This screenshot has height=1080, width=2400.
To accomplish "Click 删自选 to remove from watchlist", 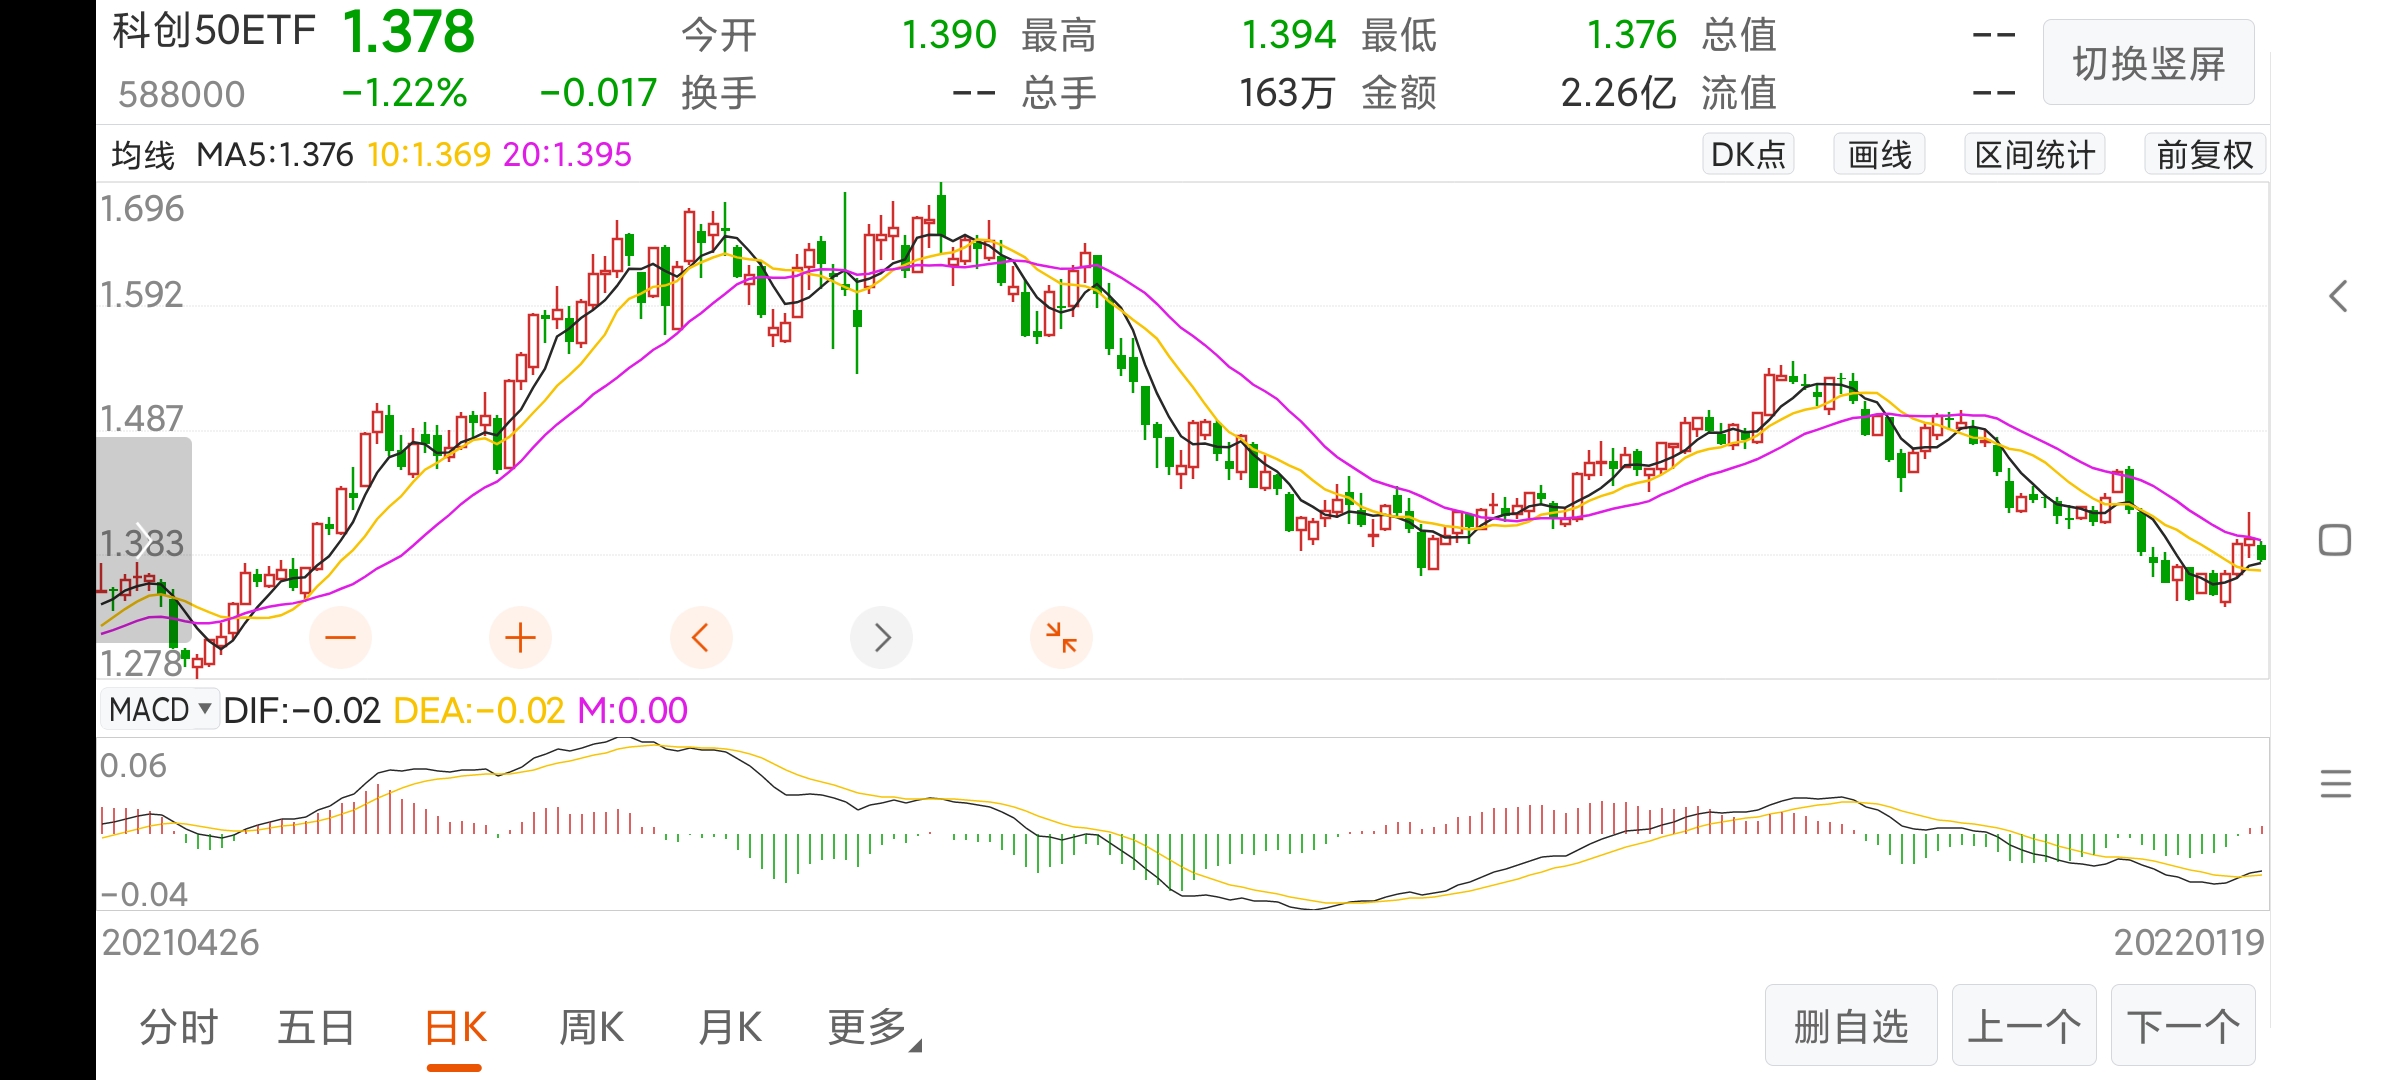I will [1850, 1026].
